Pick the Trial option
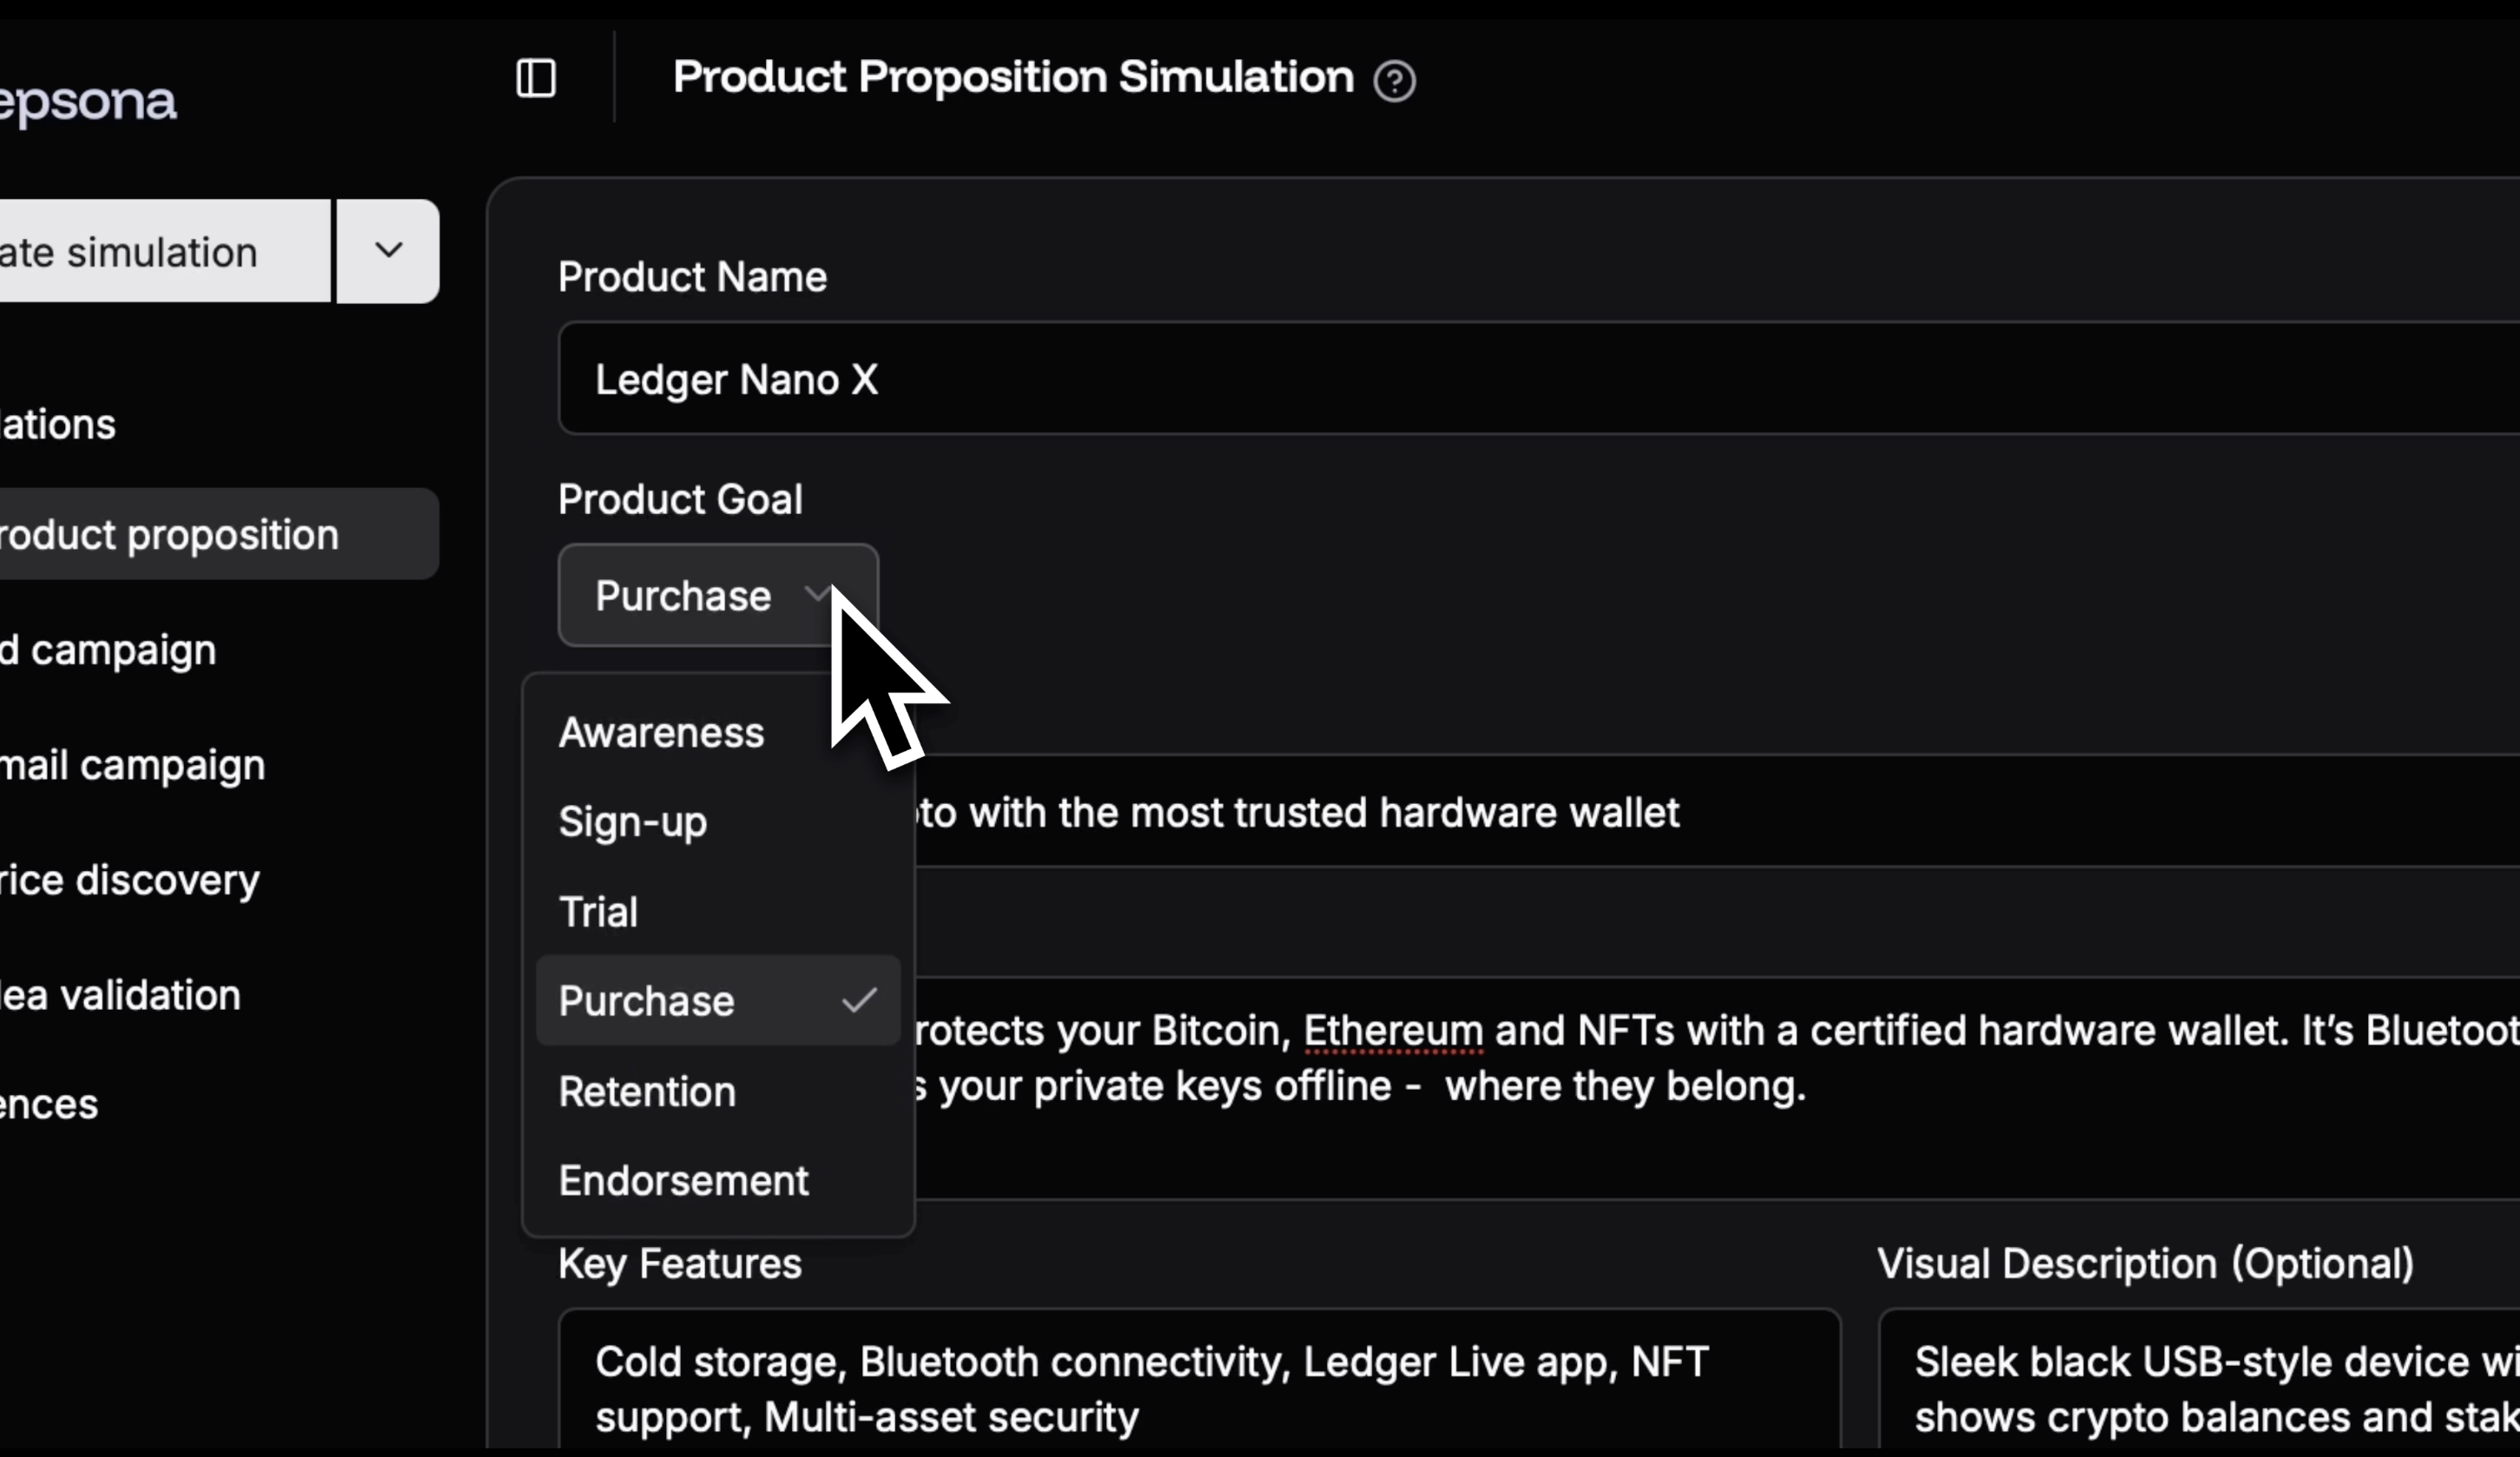The image size is (2520, 1457). pos(598,912)
